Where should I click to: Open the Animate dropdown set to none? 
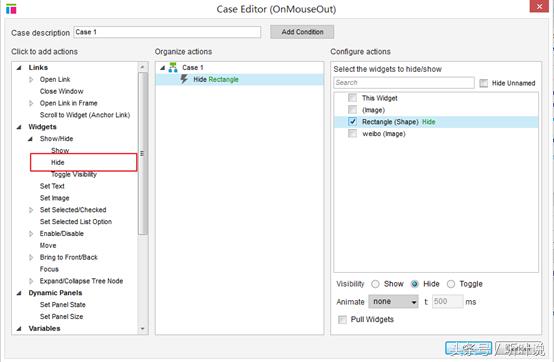coord(393,302)
